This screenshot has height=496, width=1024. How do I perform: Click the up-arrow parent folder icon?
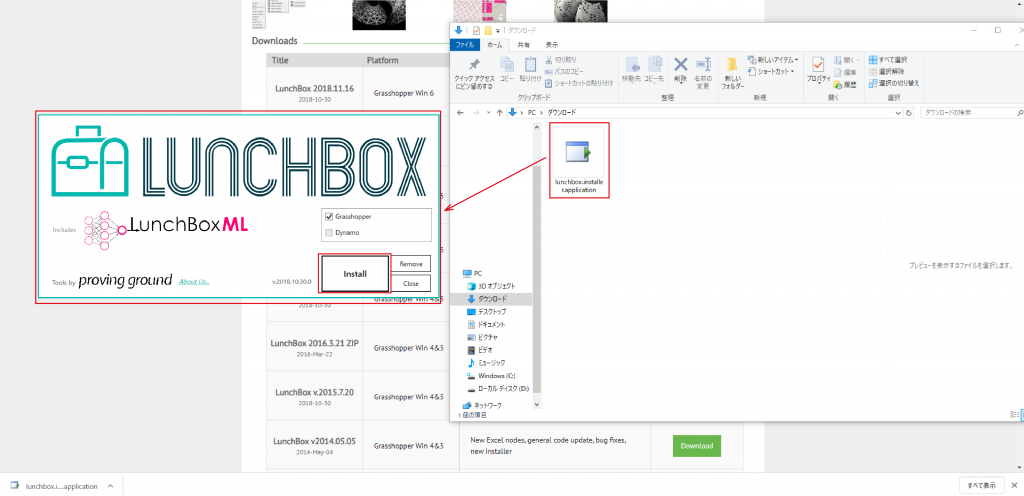(x=499, y=112)
